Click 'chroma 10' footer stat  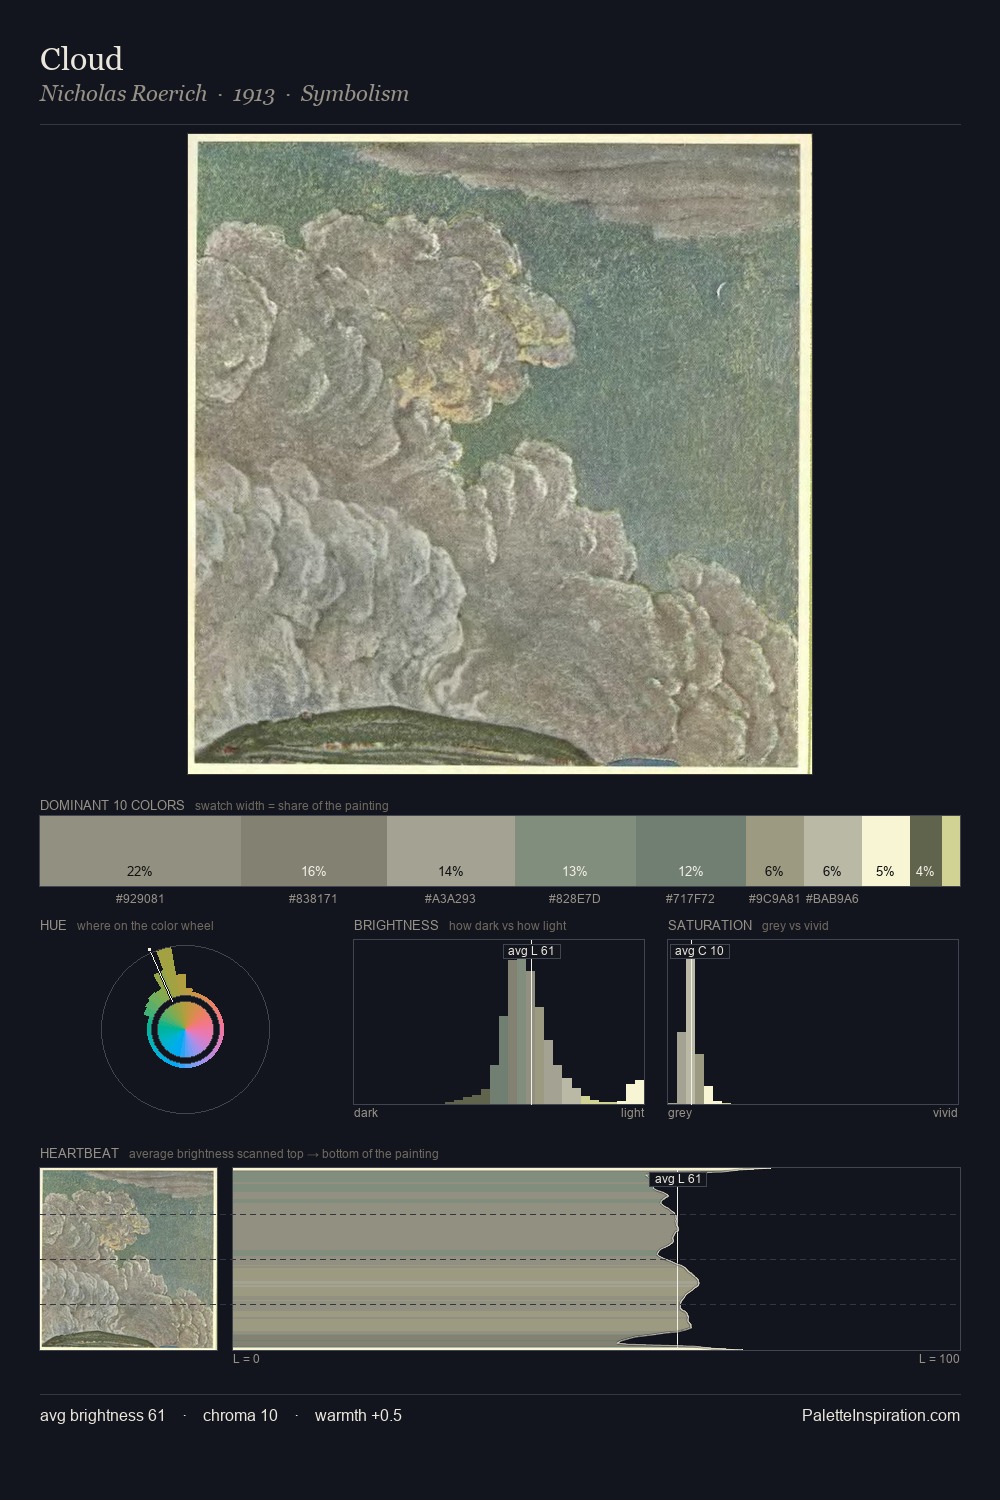pyautogui.click(x=240, y=1415)
